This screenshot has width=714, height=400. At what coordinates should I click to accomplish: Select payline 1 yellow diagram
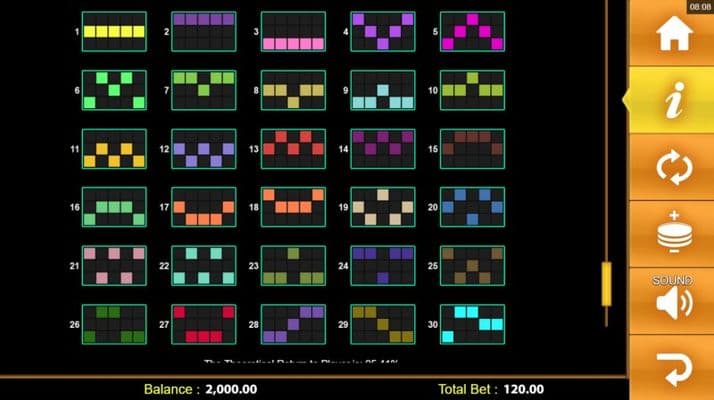pyautogui.click(x=114, y=32)
